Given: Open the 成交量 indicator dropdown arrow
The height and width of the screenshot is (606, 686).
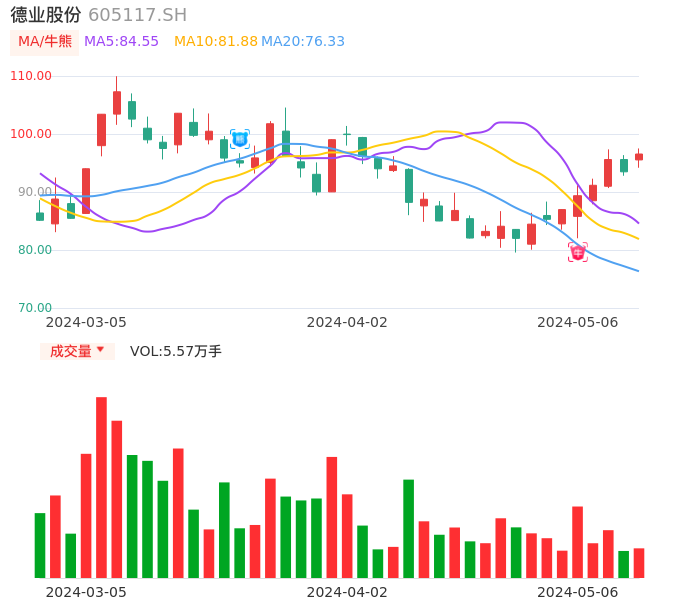Looking at the screenshot, I should 100,350.
